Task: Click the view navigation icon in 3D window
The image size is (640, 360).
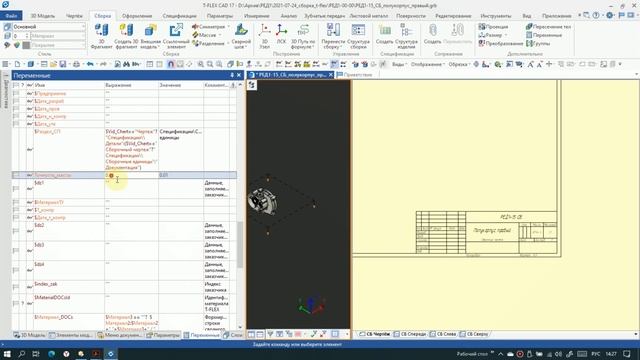Action: click(252, 85)
